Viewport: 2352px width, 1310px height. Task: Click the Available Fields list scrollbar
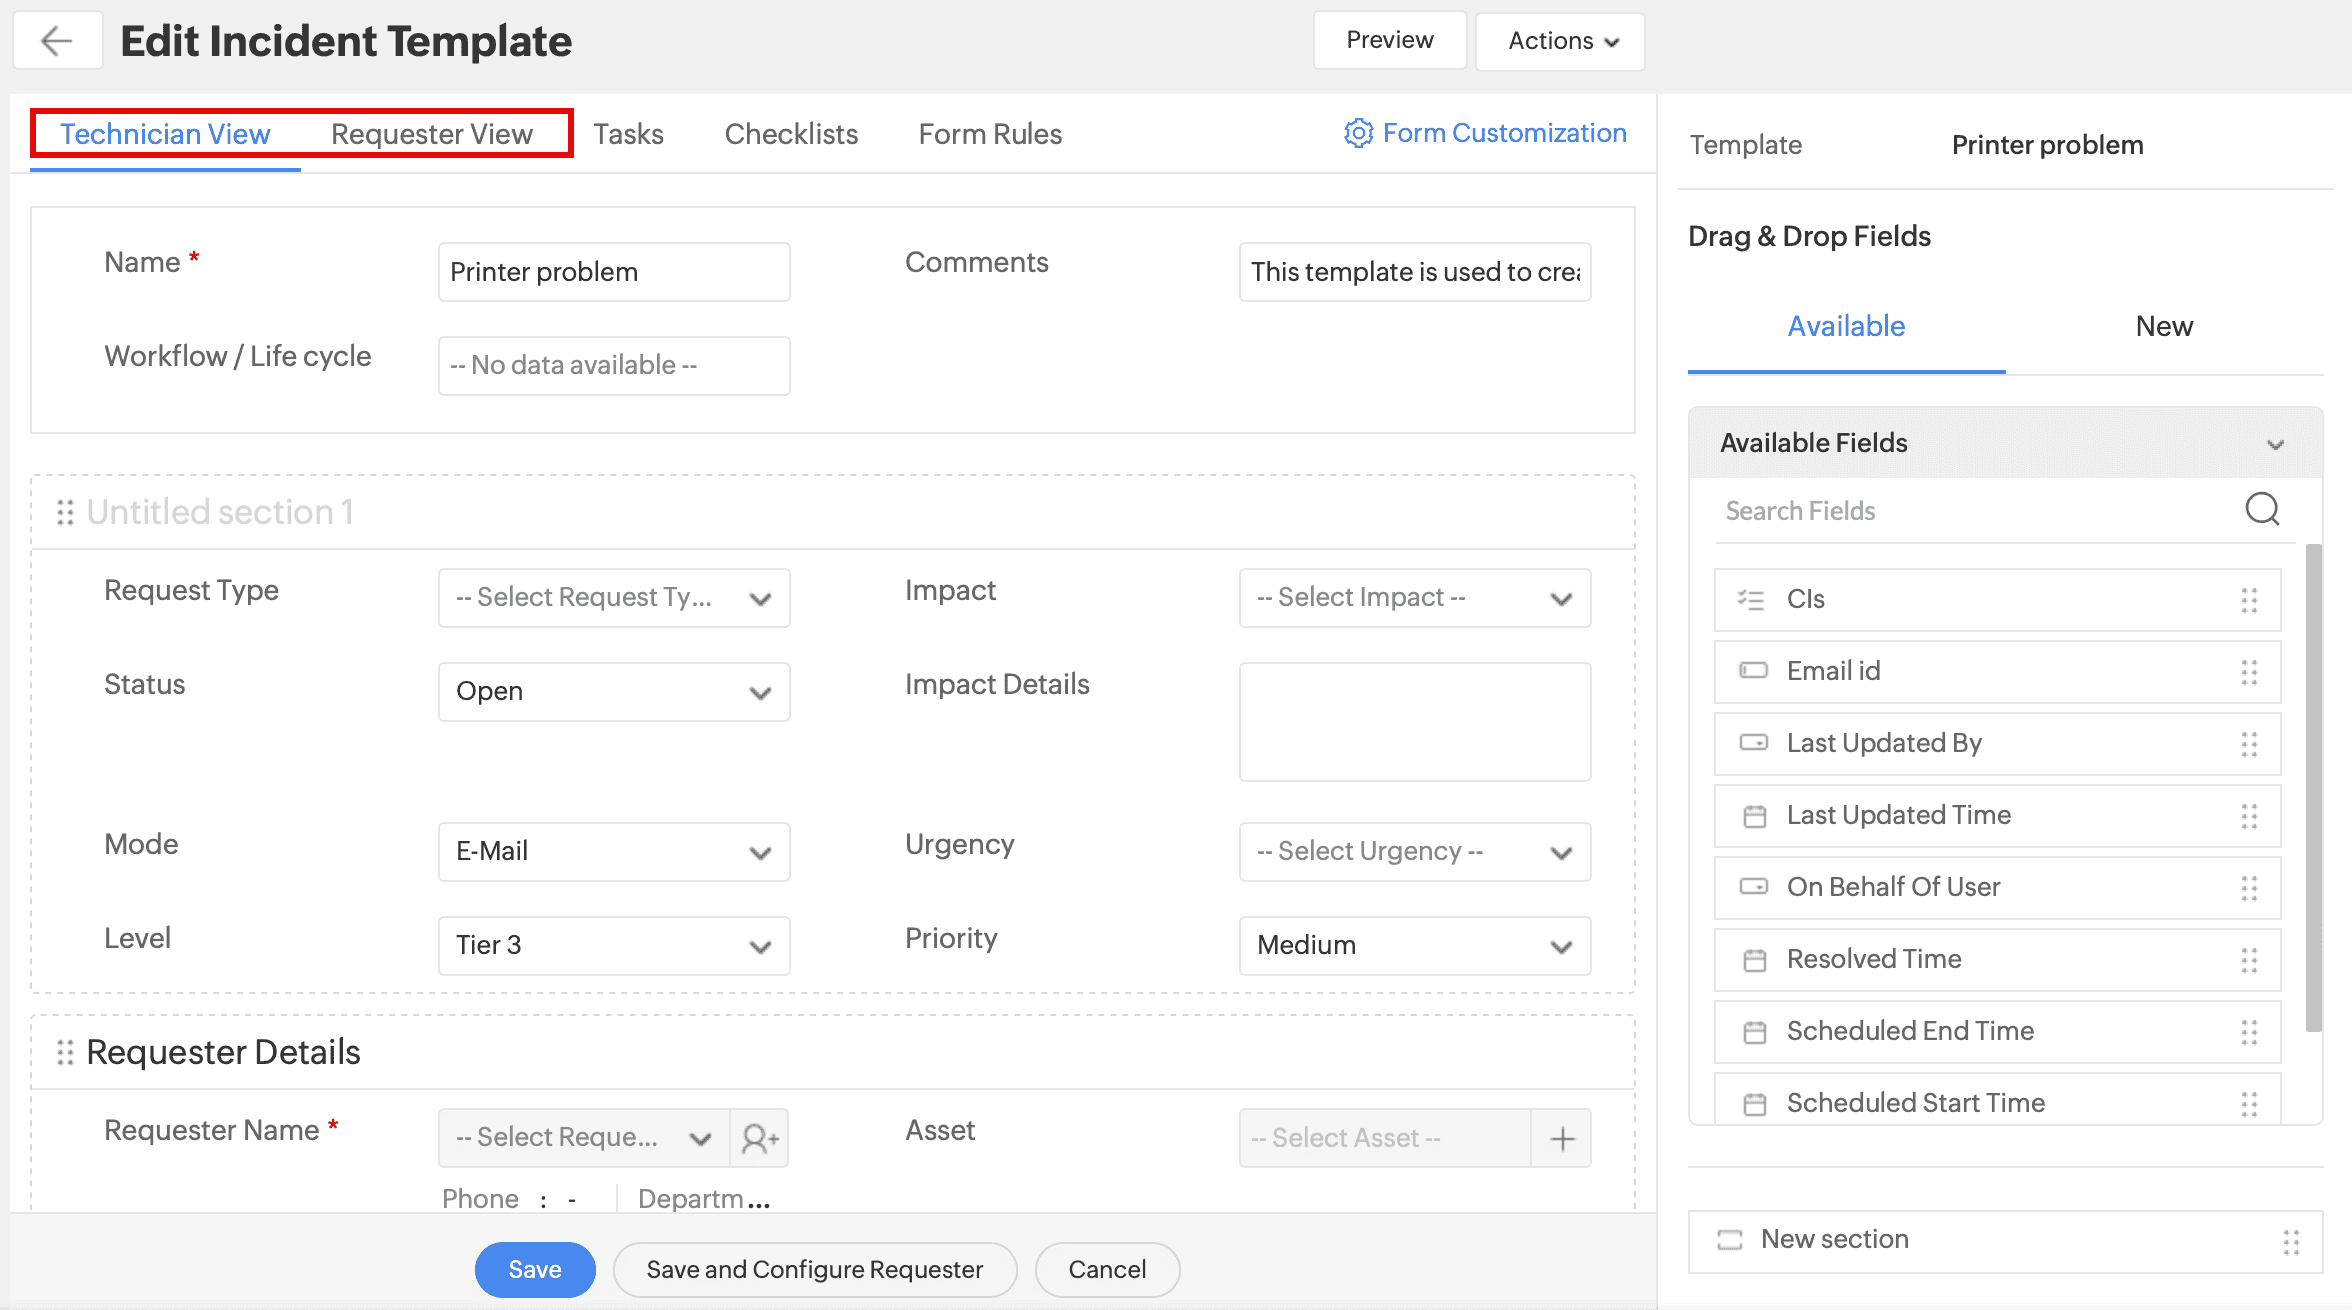click(2313, 787)
